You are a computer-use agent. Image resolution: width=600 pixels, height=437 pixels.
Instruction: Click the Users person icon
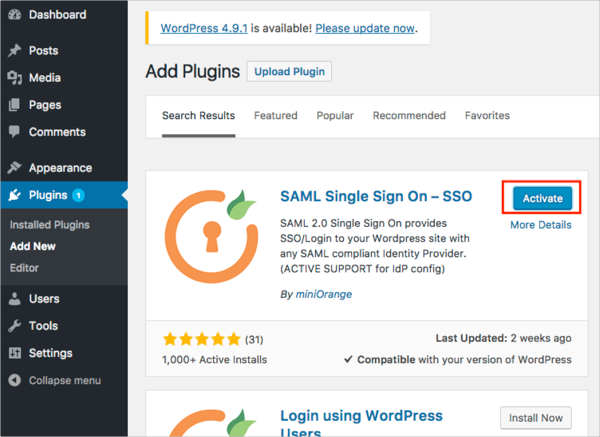click(14, 299)
